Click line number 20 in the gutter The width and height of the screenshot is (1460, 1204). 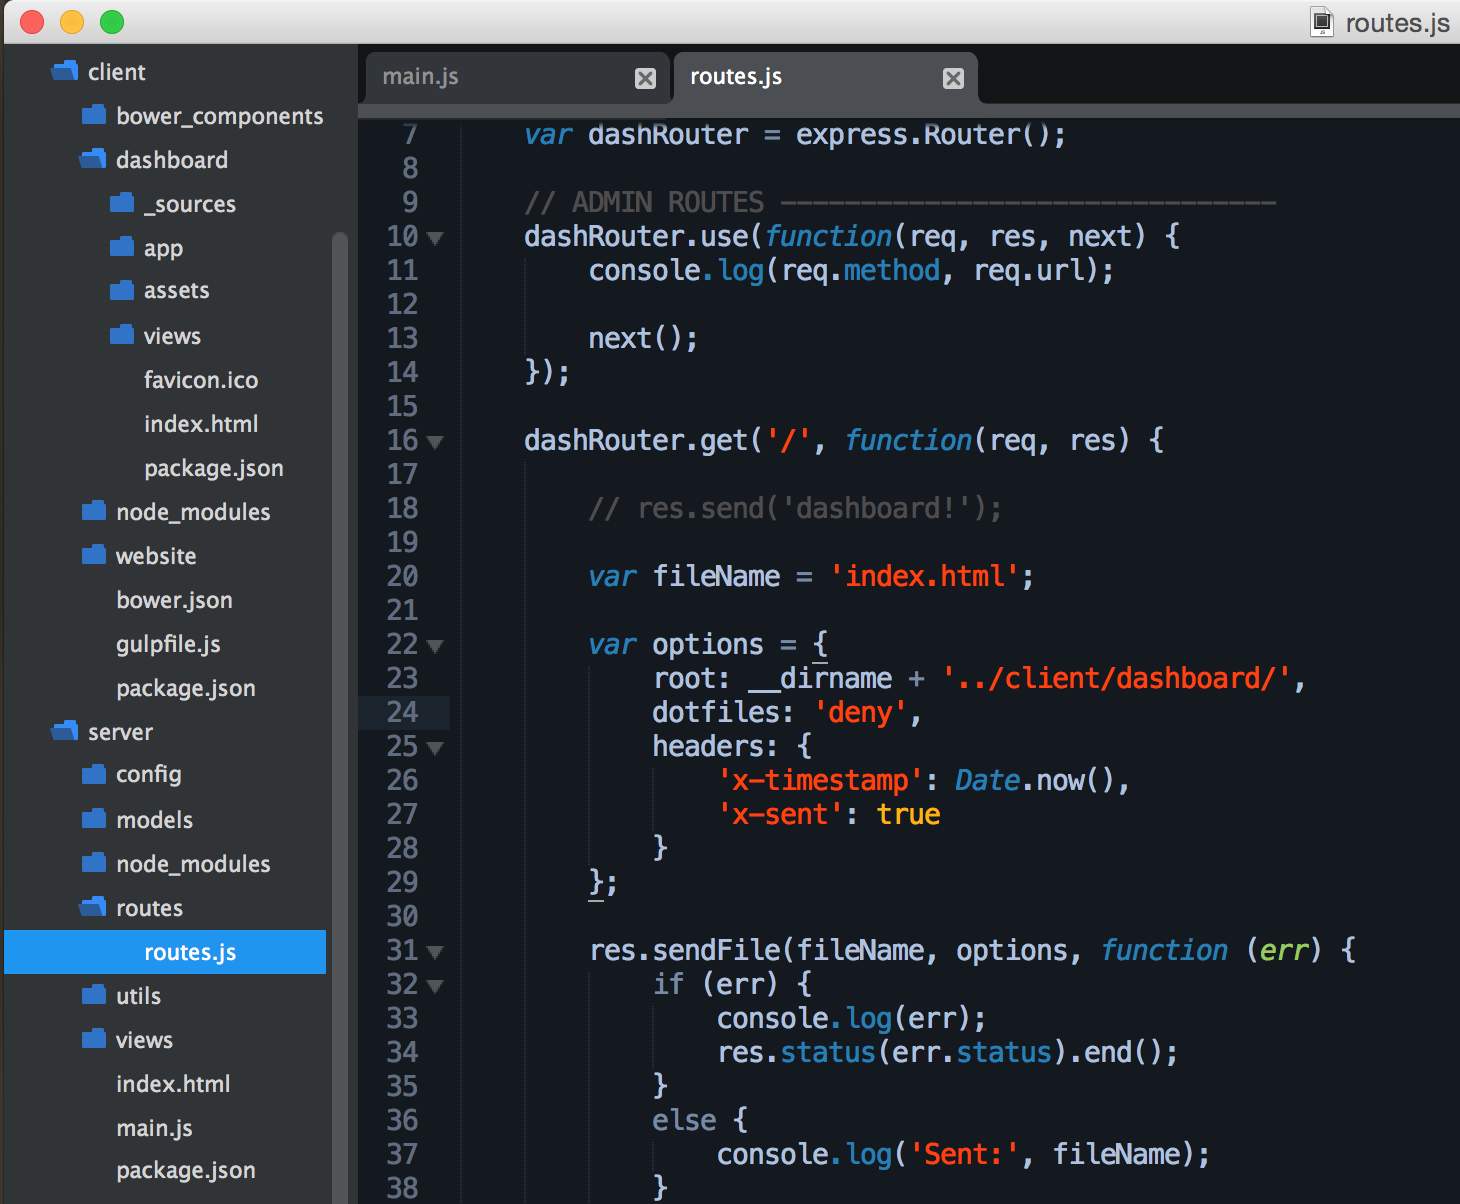click(402, 576)
